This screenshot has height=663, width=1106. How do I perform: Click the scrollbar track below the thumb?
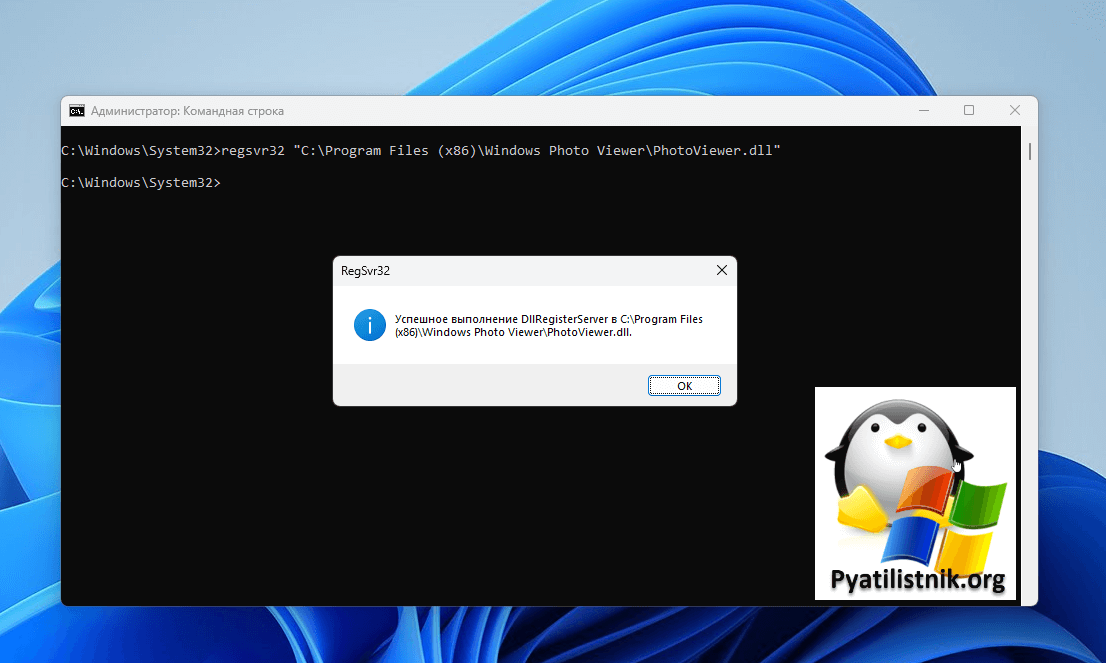coord(1030,400)
